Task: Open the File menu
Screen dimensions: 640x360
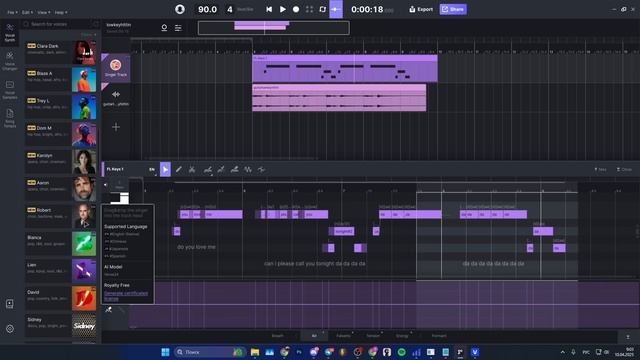Action: (12, 12)
